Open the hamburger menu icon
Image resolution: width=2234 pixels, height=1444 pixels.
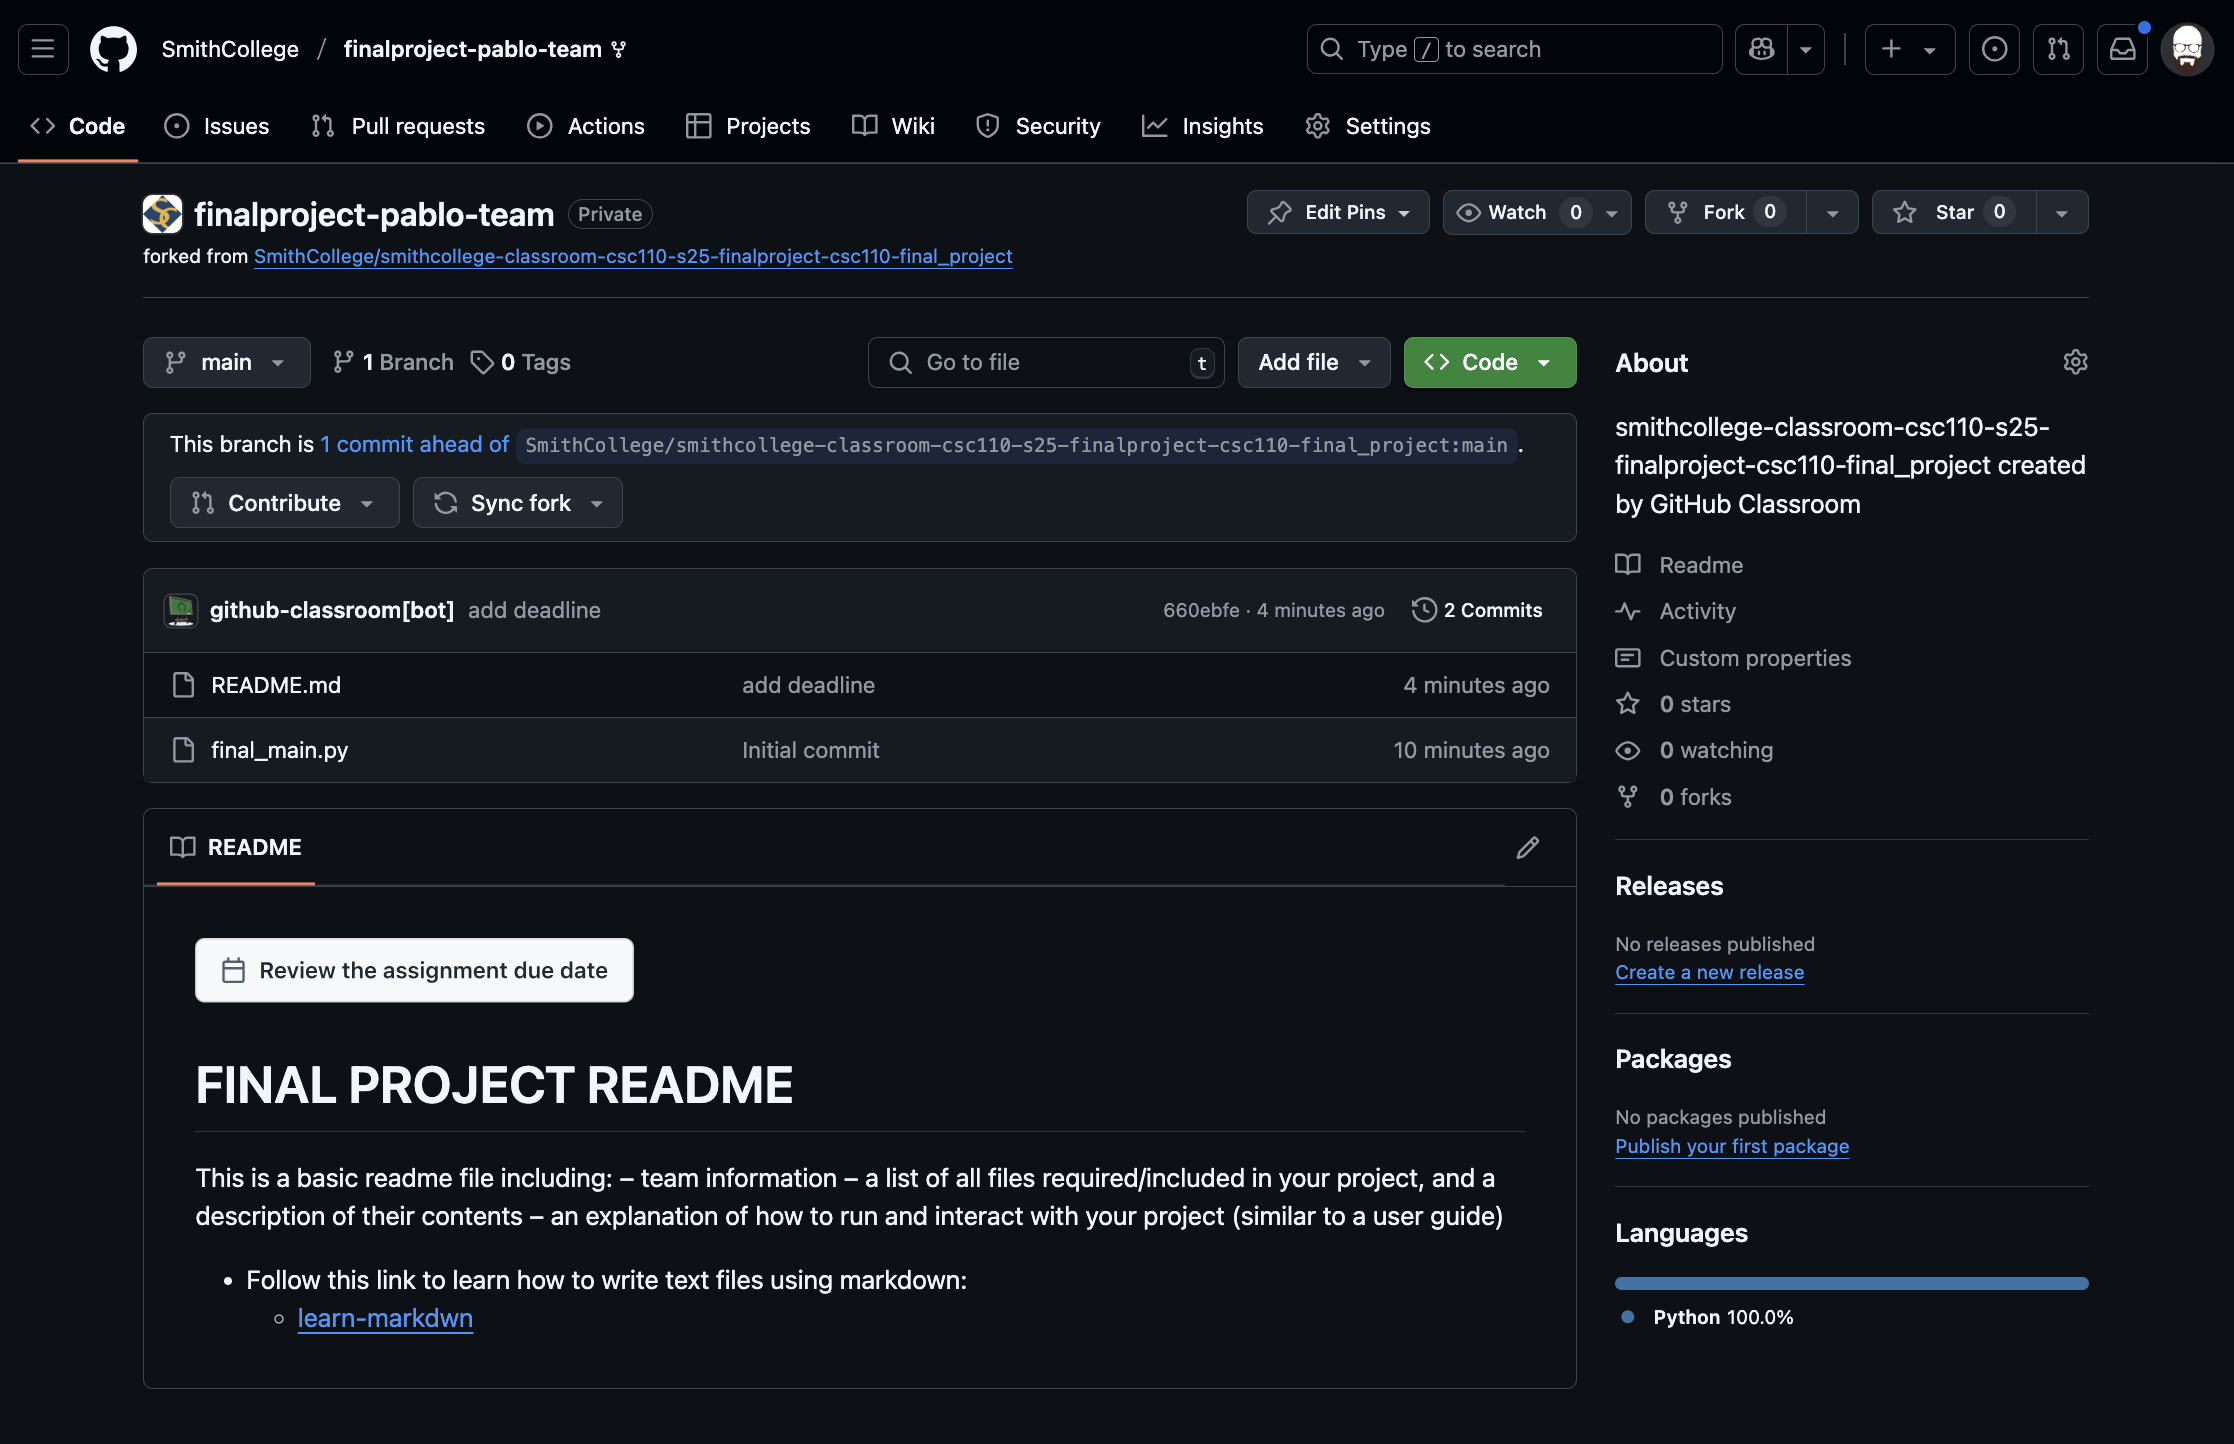click(42, 49)
